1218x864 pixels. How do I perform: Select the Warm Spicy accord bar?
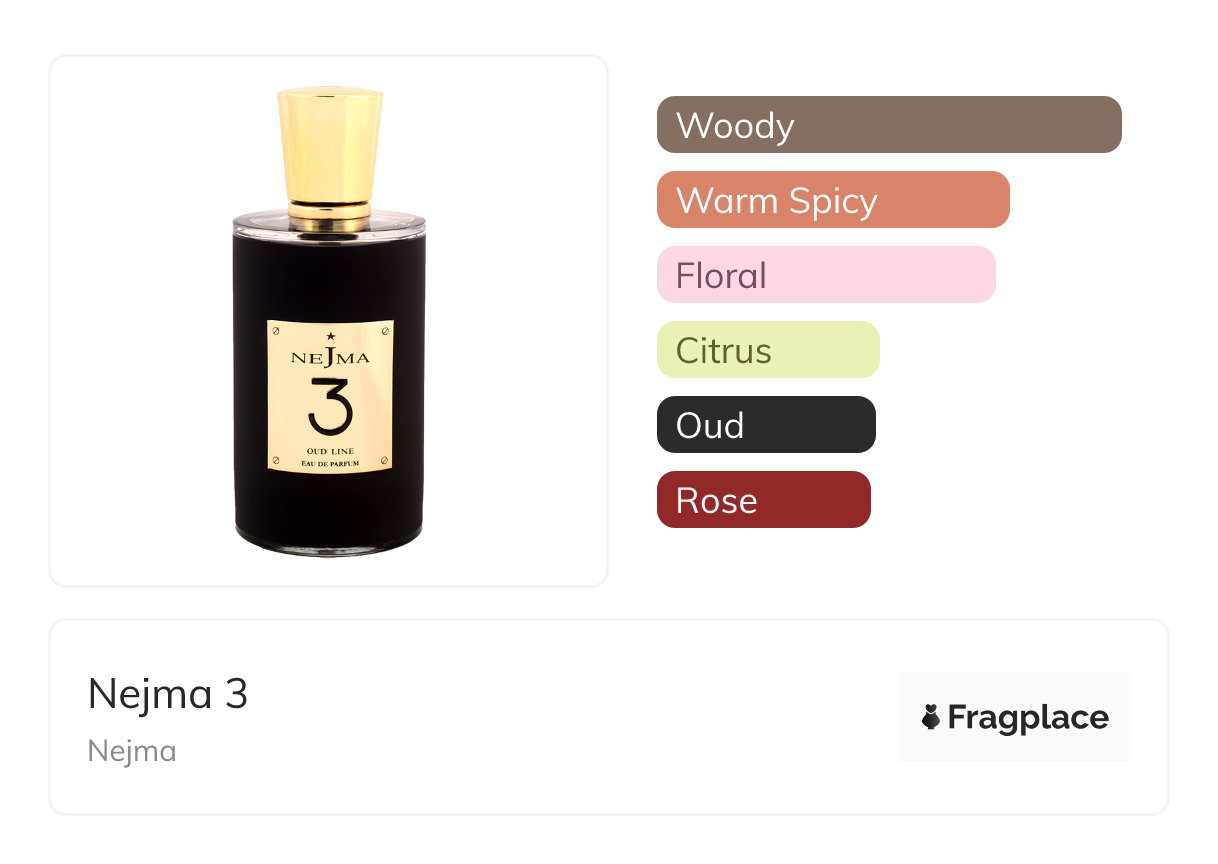point(833,200)
